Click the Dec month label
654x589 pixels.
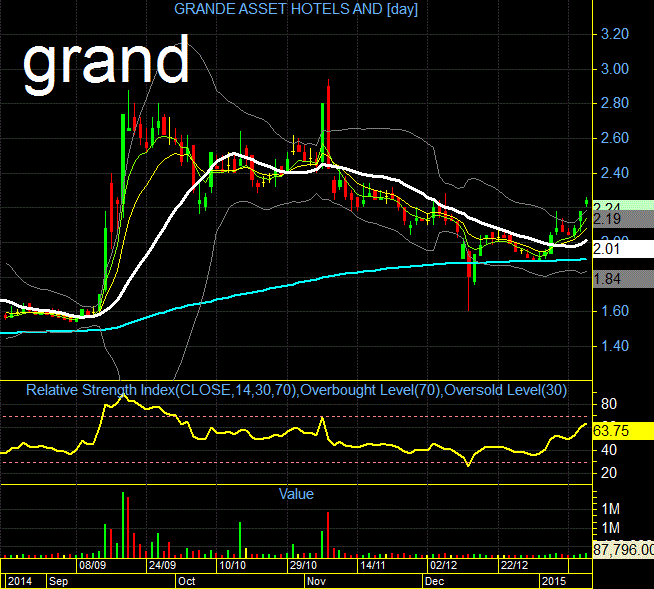pyautogui.click(x=434, y=581)
